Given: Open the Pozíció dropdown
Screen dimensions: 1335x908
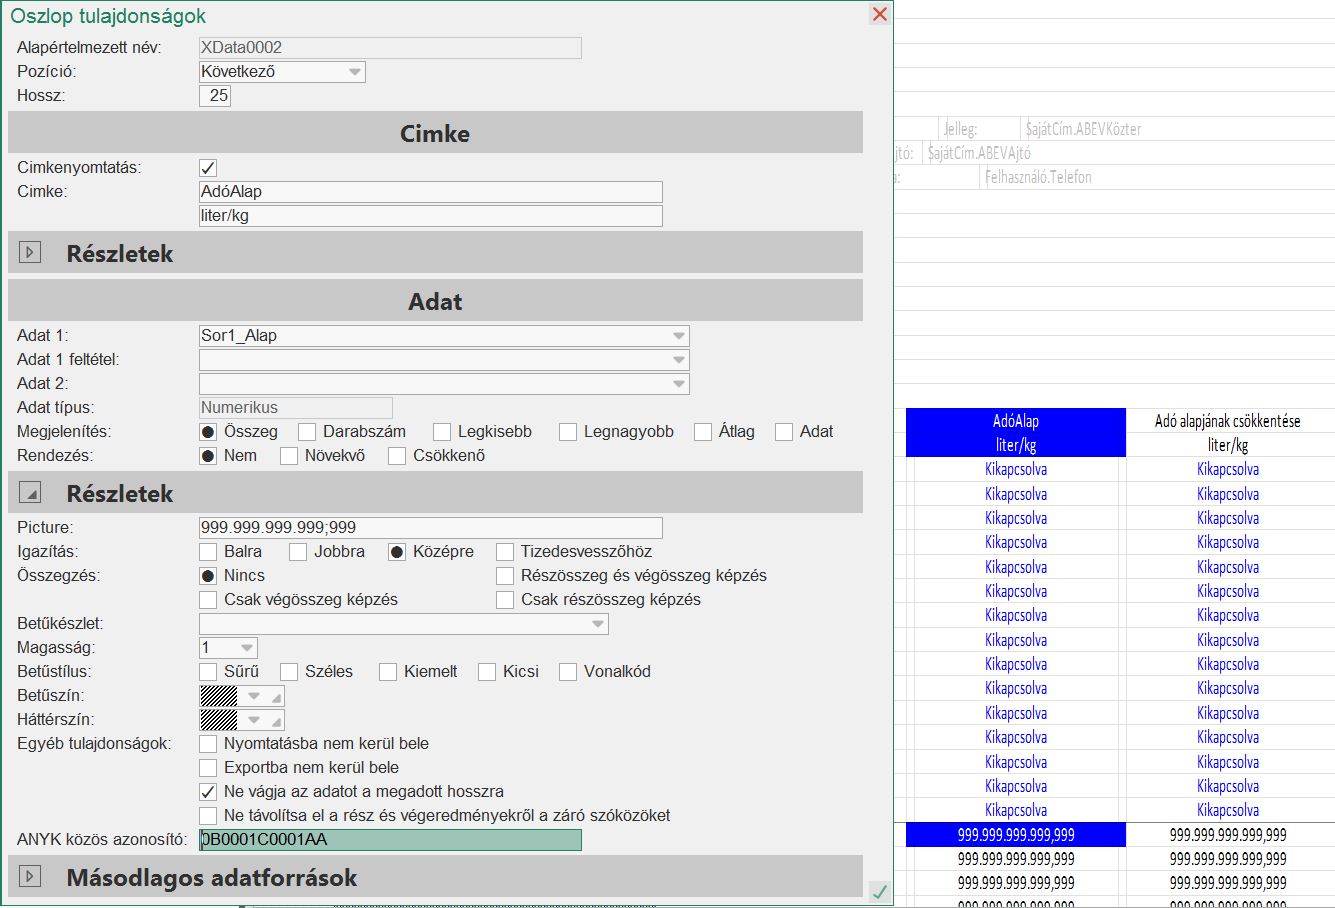Looking at the screenshot, I should pyautogui.click(x=354, y=72).
